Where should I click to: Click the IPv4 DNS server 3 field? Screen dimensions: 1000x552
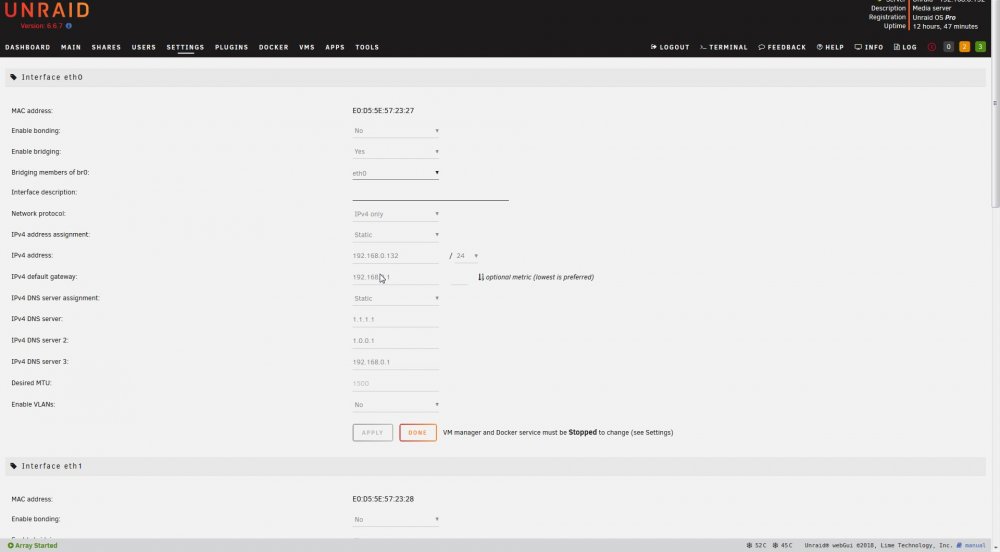coord(395,362)
